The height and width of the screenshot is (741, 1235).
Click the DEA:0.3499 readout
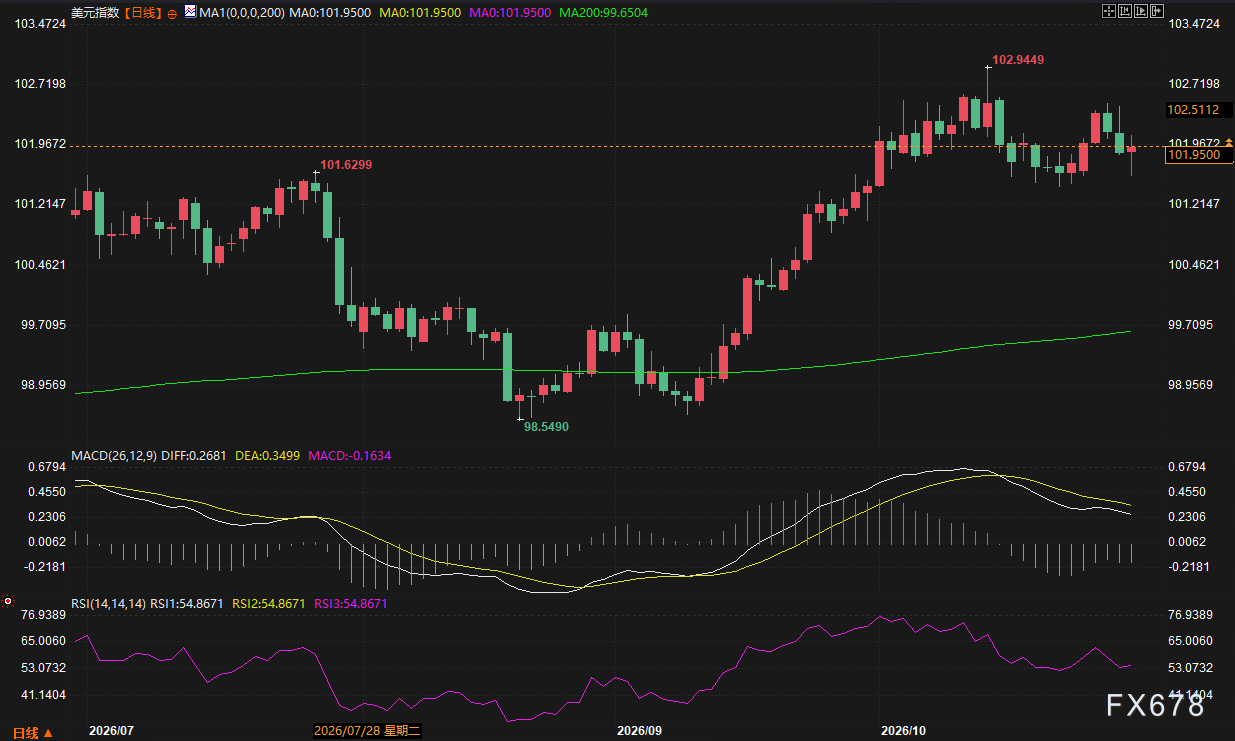(x=266, y=455)
